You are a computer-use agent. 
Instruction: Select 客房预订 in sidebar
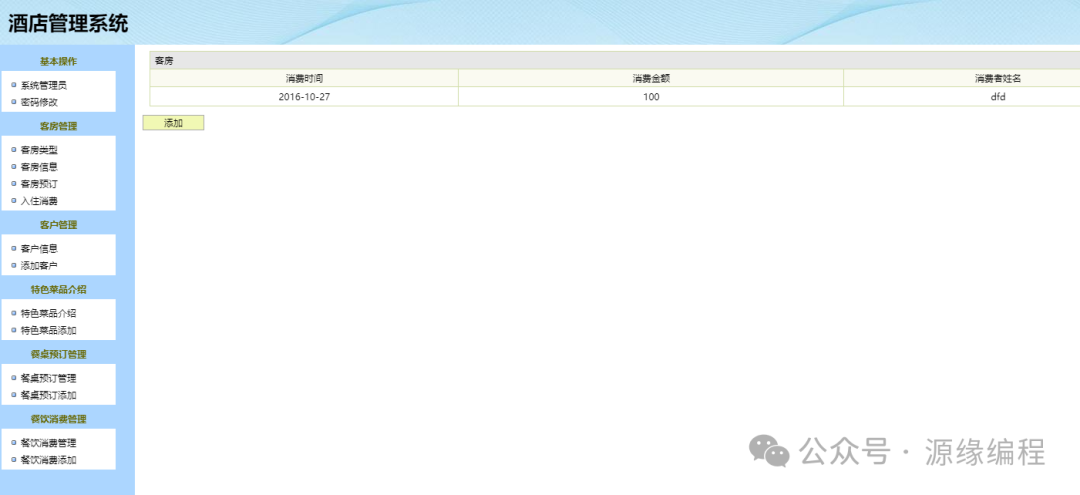pos(39,184)
